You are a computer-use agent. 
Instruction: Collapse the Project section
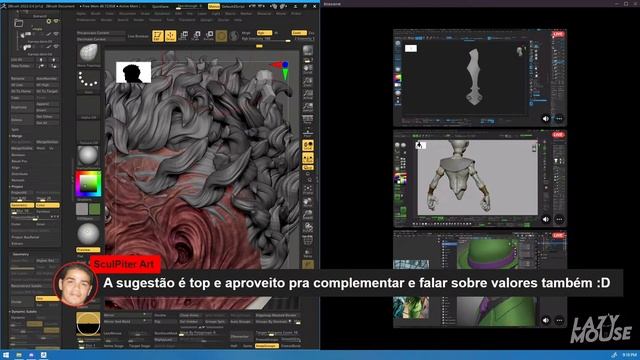coord(17,187)
